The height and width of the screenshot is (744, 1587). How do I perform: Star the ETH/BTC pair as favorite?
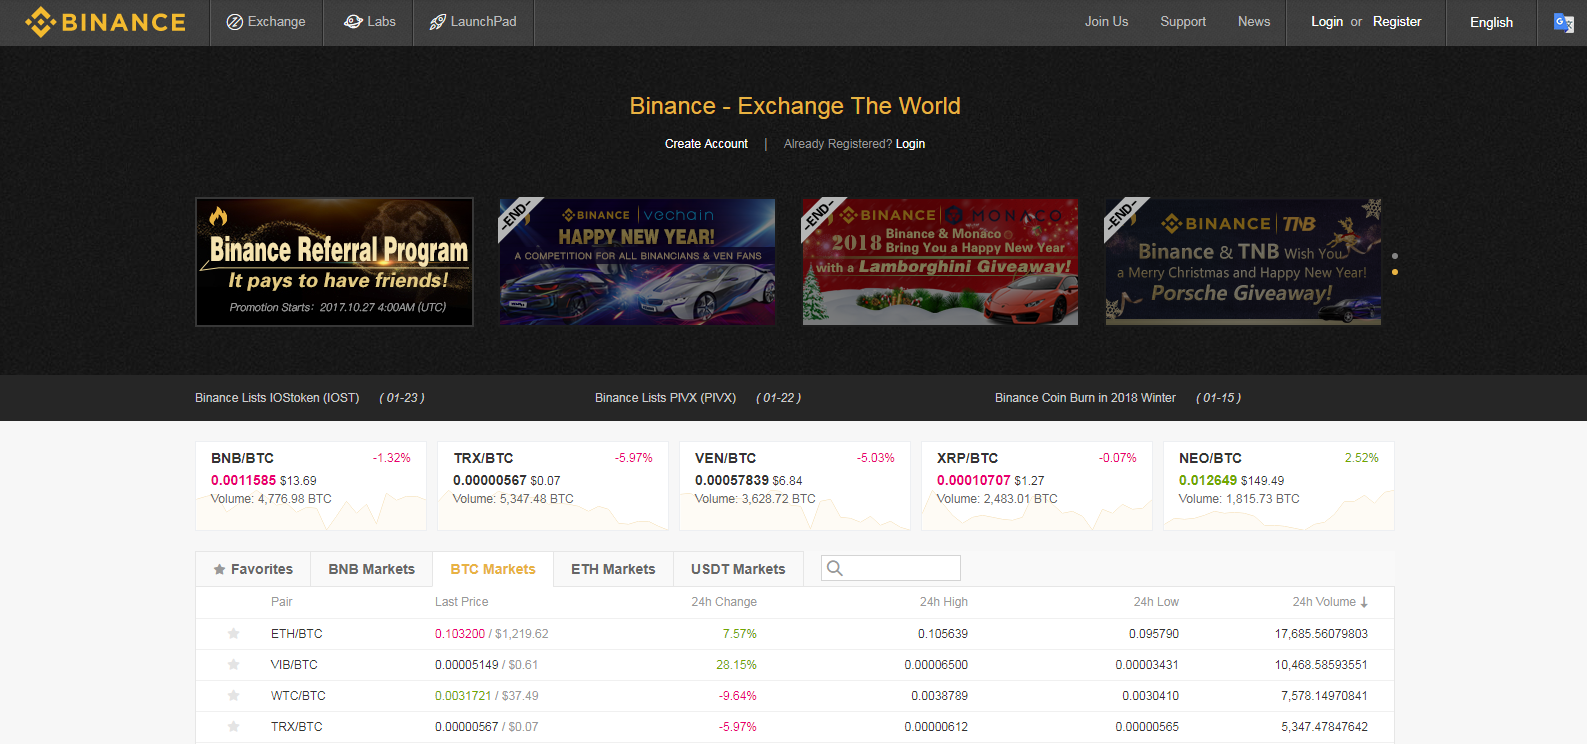click(x=233, y=633)
